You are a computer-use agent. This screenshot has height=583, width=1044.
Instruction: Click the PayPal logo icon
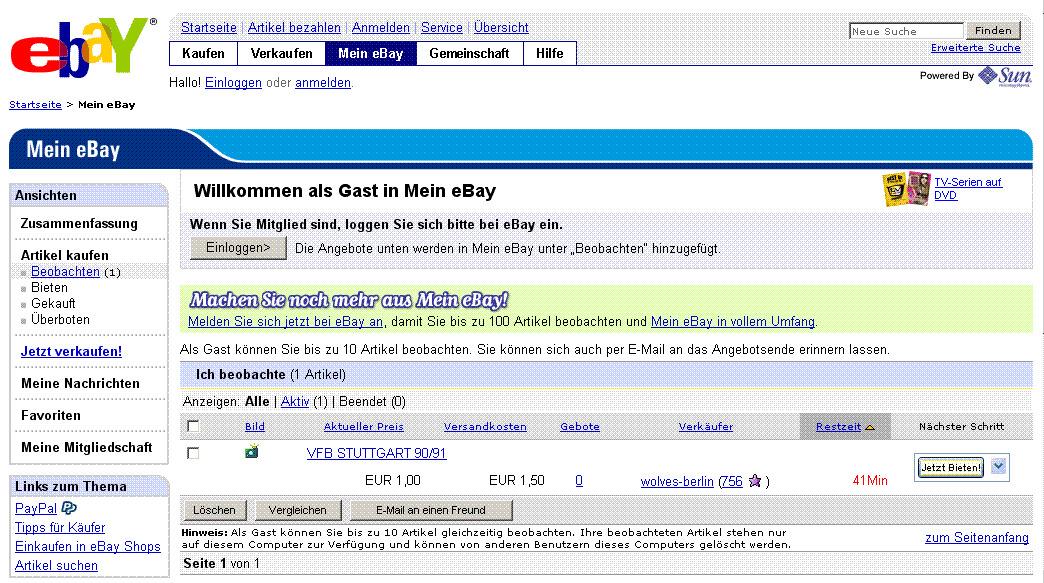pyautogui.click(x=69, y=508)
